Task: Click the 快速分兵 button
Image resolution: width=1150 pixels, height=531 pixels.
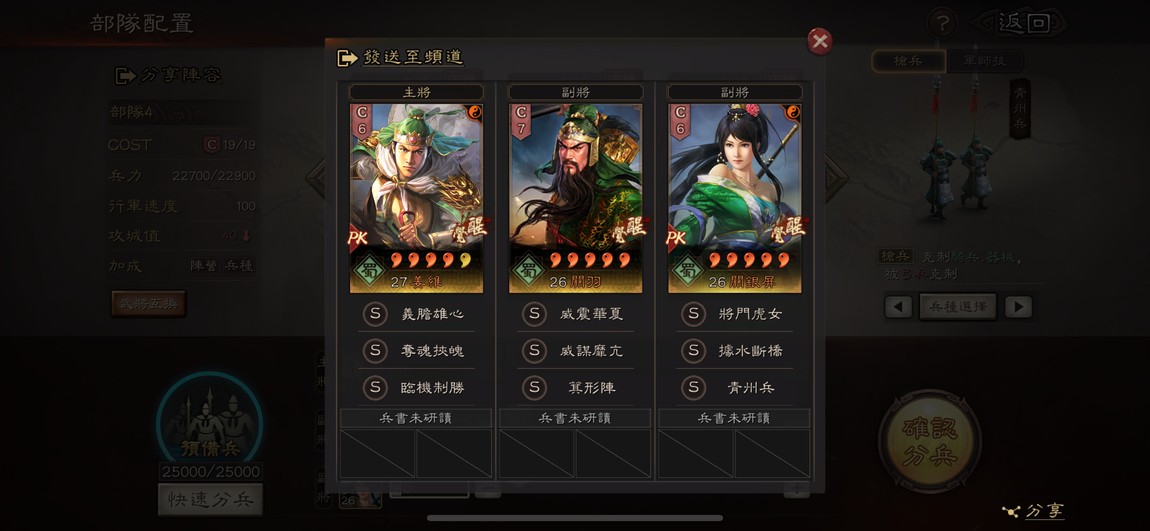Action: click(x=210, y=499)
